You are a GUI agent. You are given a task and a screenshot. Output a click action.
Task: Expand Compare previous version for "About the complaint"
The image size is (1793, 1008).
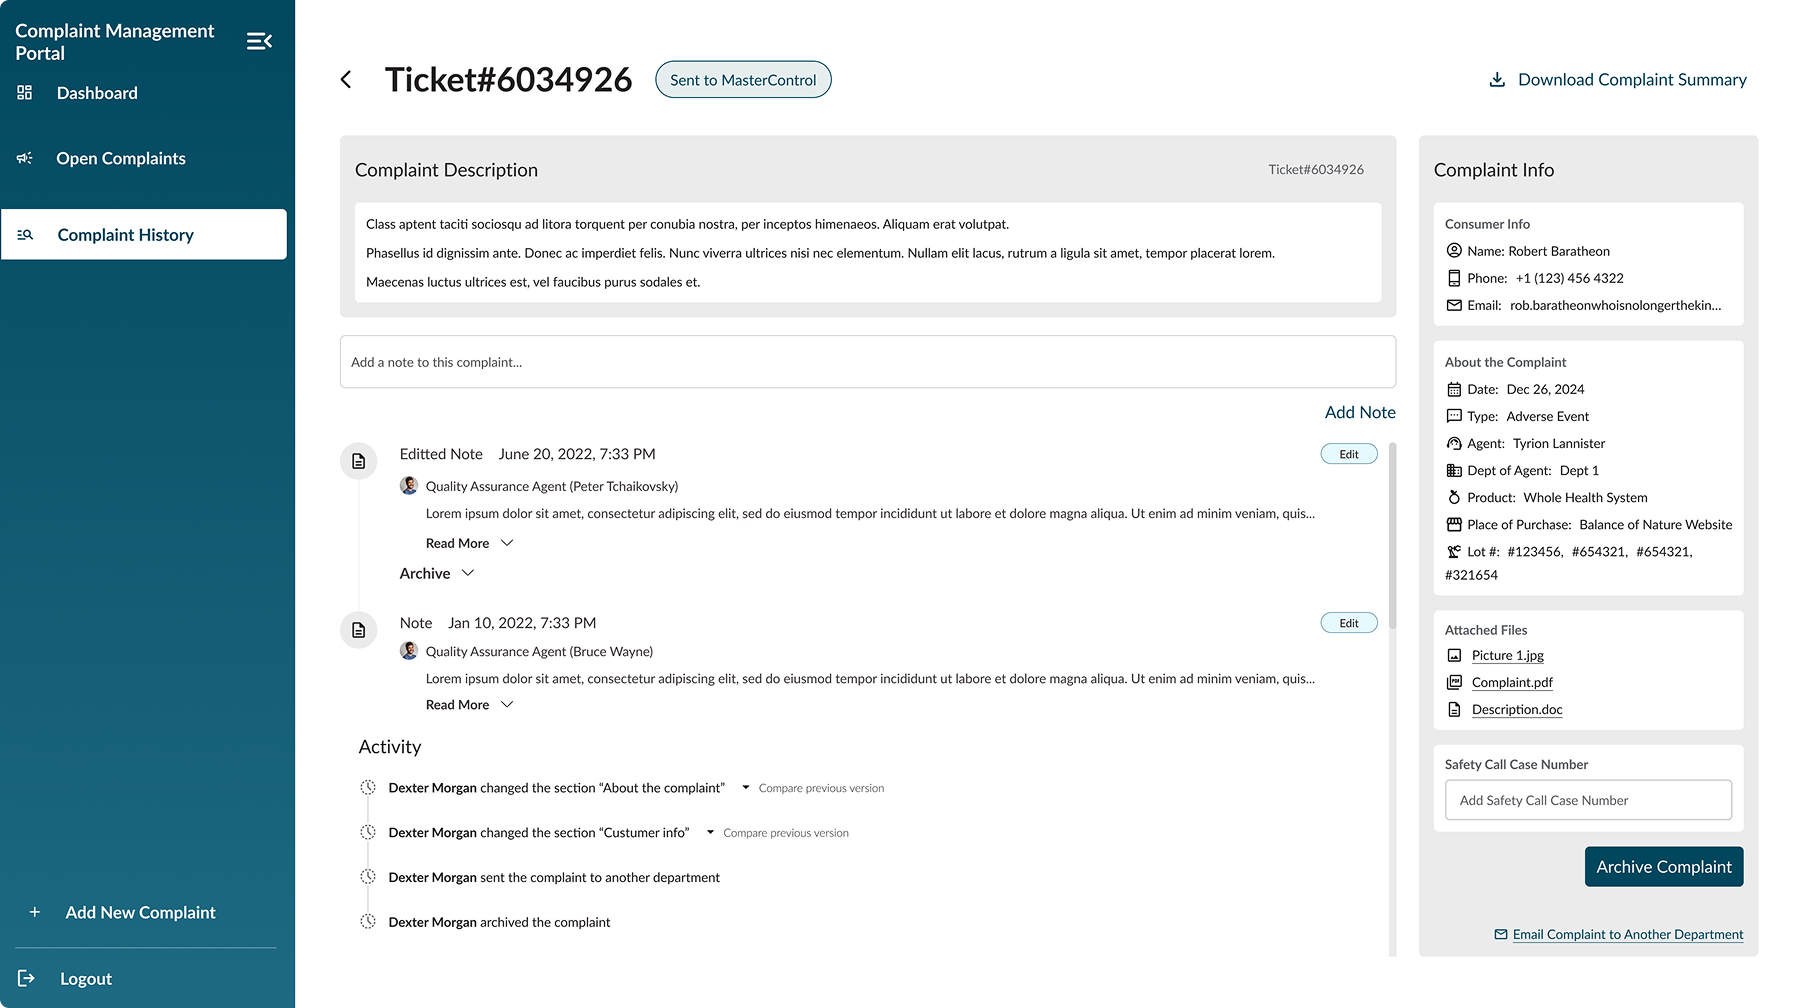point(746,788)
